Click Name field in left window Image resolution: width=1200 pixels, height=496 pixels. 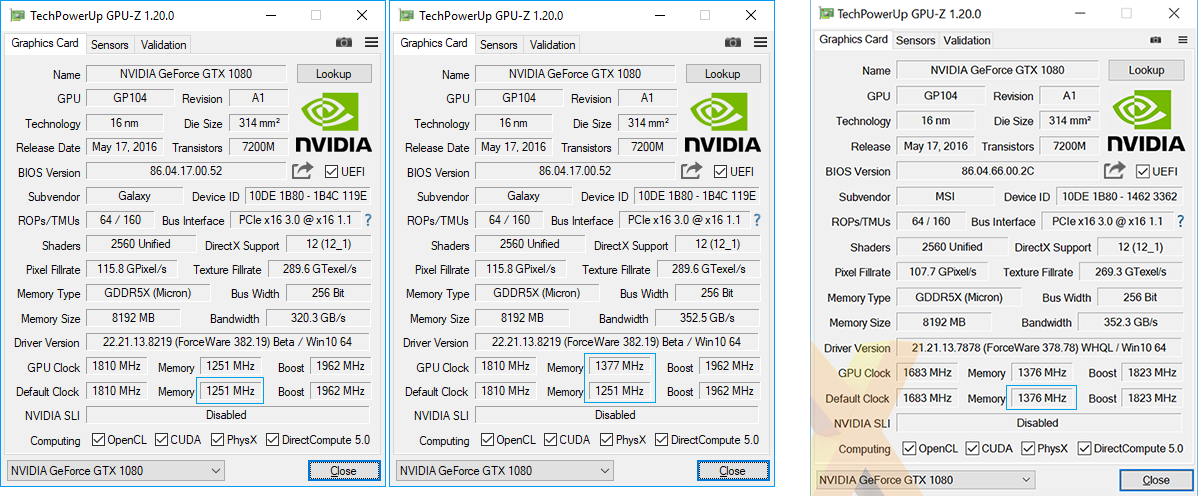(186, 73)
